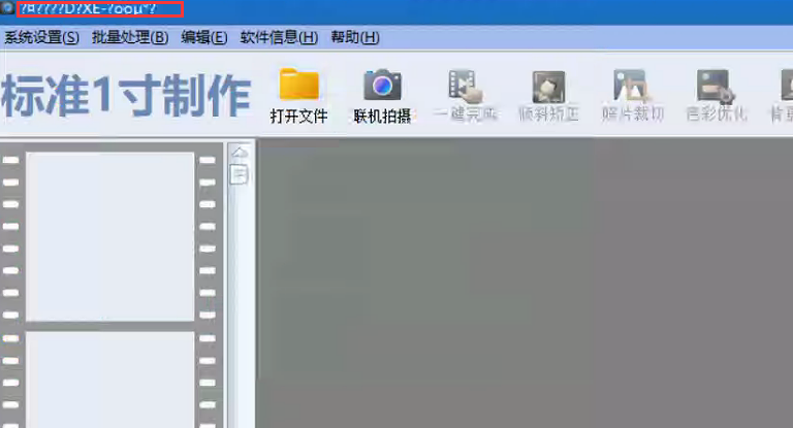Click the 标准1寸制作 heading

(x=126, y=95)
